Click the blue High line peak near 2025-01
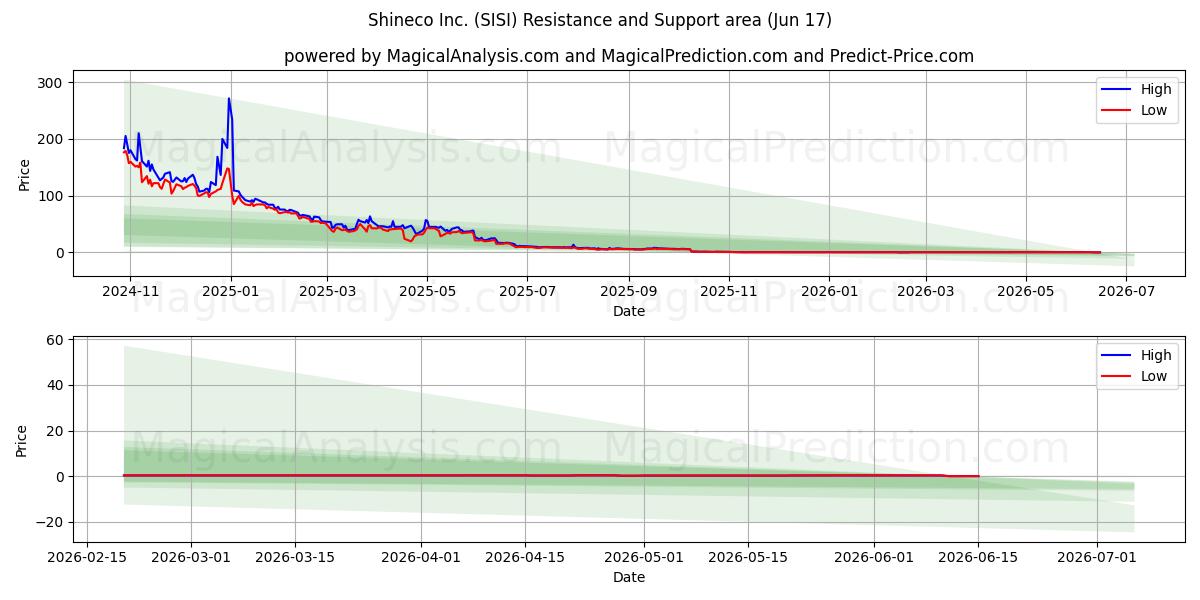 [229, 99]
